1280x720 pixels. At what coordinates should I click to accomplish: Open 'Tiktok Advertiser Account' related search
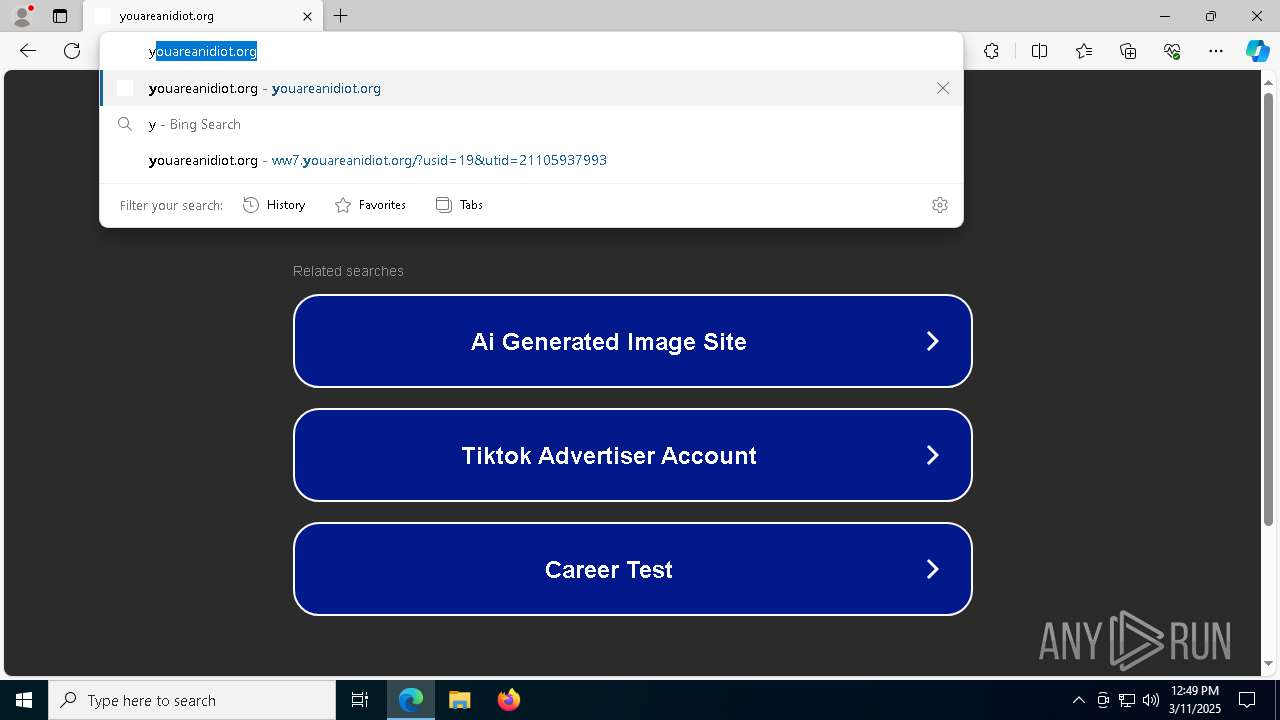point(632,455)
